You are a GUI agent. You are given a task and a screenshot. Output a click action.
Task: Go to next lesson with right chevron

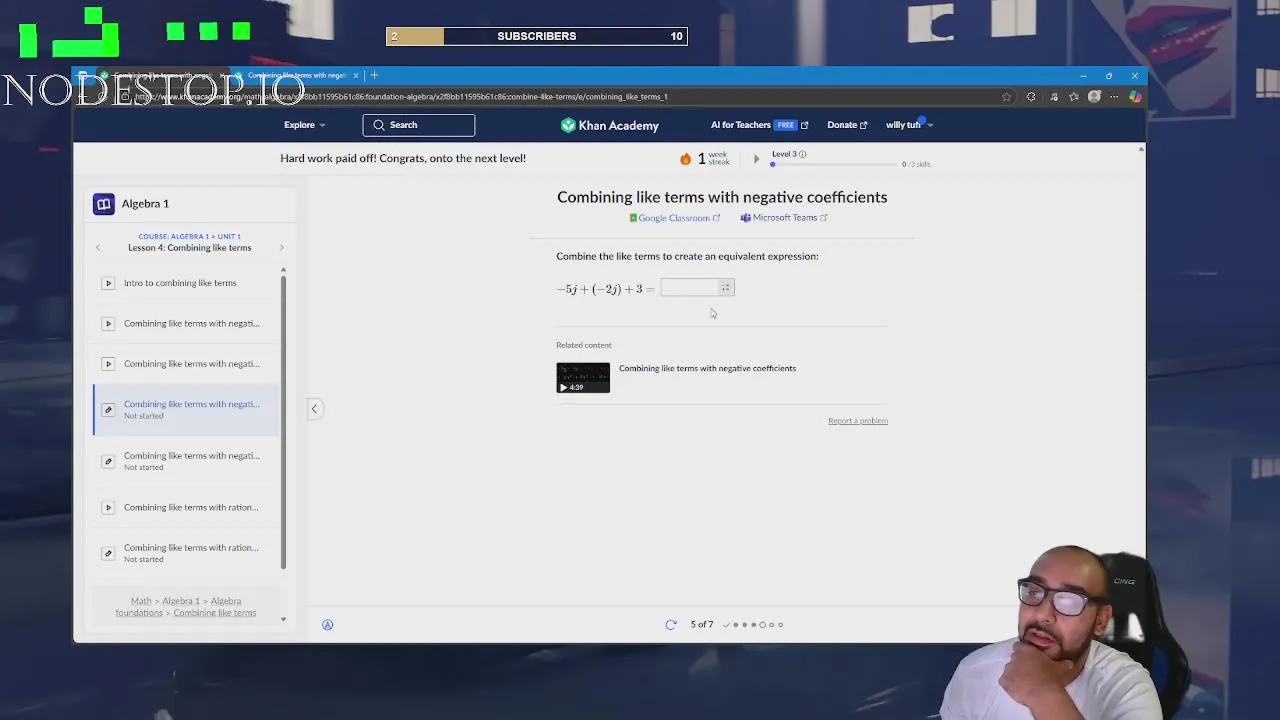[281, 248]
